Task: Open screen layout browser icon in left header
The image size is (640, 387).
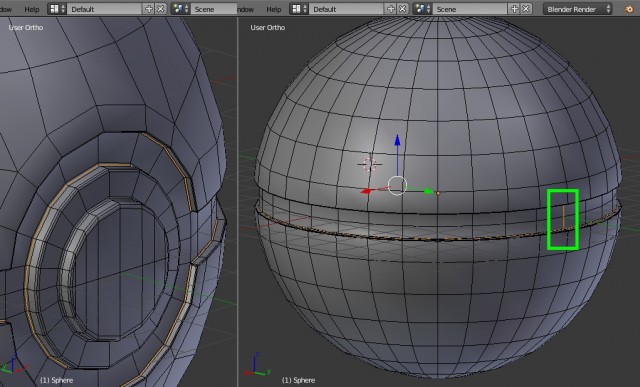Action: click(x=57, y=9)
